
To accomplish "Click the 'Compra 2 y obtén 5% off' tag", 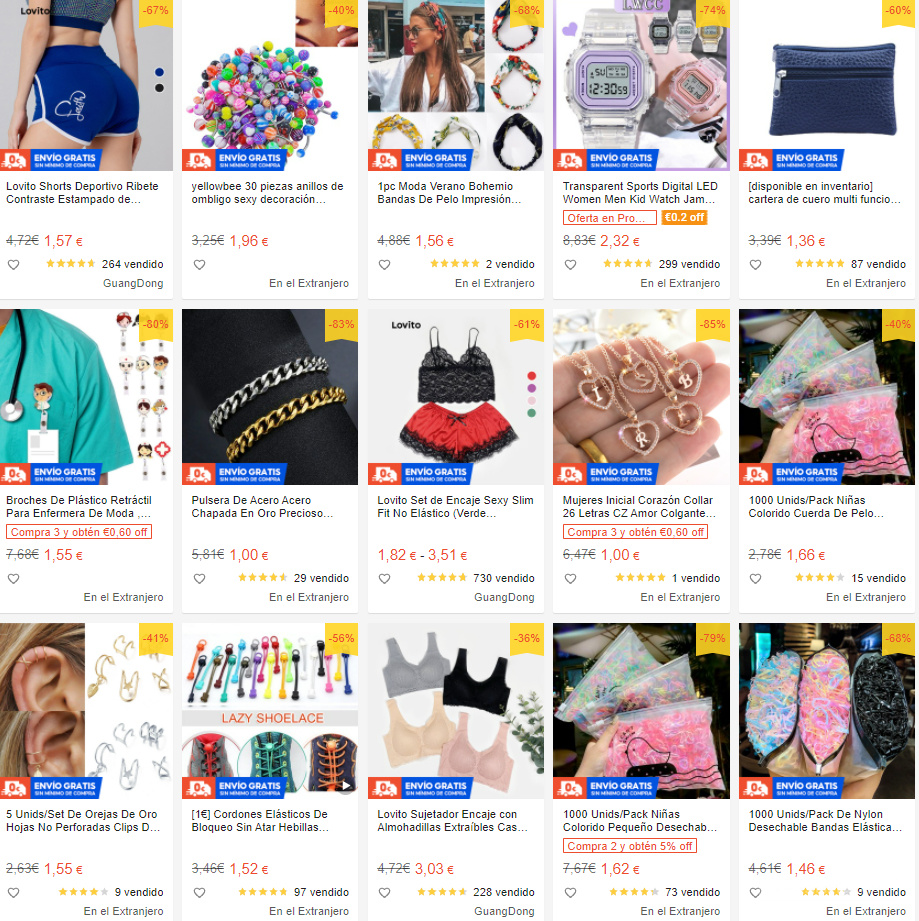I will [x=630, y=846].
